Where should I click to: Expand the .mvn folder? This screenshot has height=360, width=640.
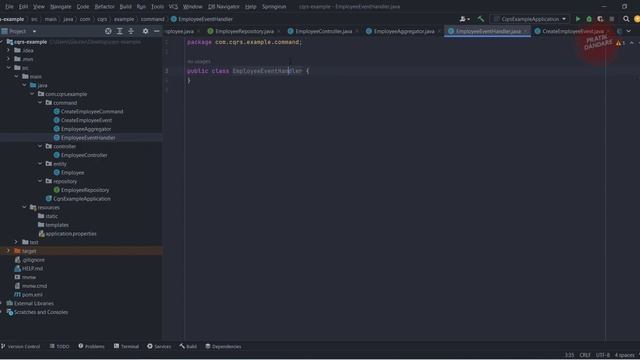(x=8, y=59)
